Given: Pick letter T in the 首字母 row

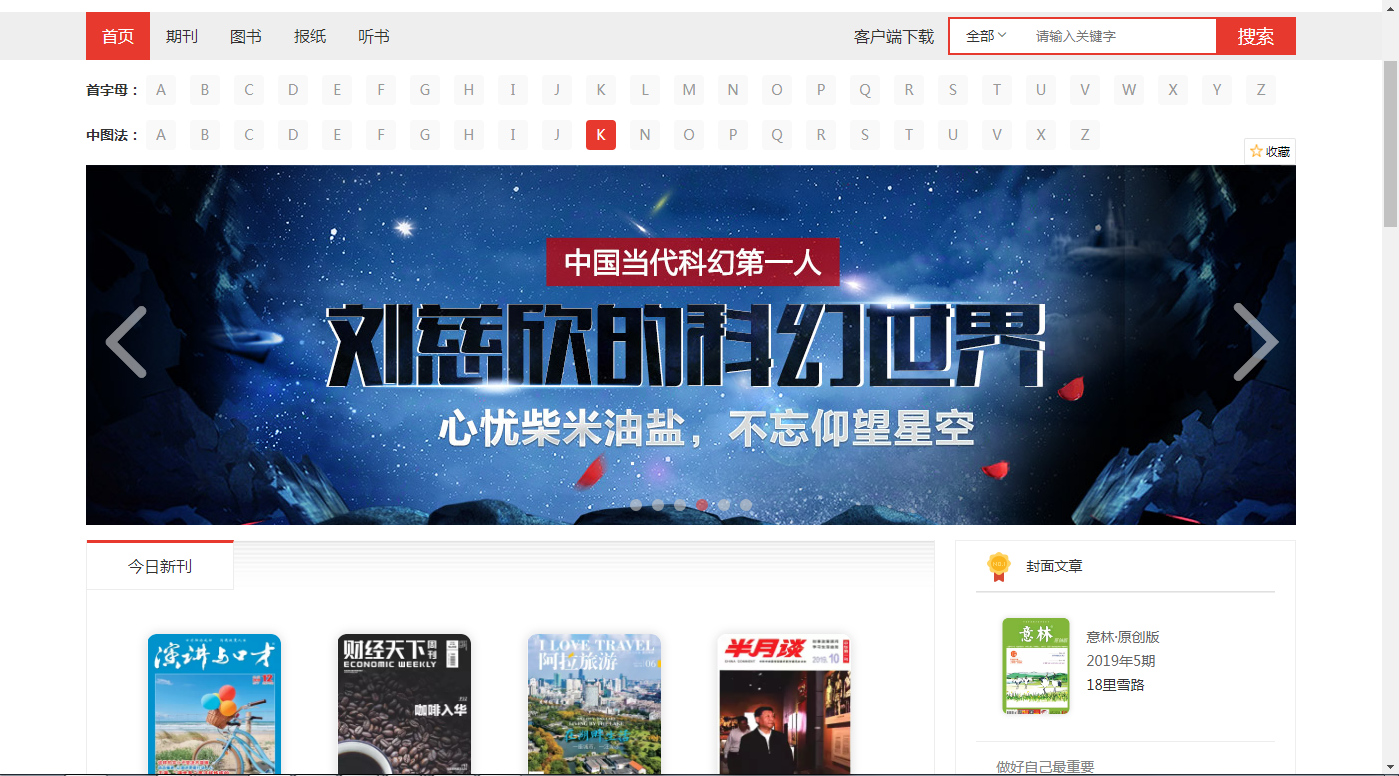Looking at the screenshot, I should coord(997,90).
